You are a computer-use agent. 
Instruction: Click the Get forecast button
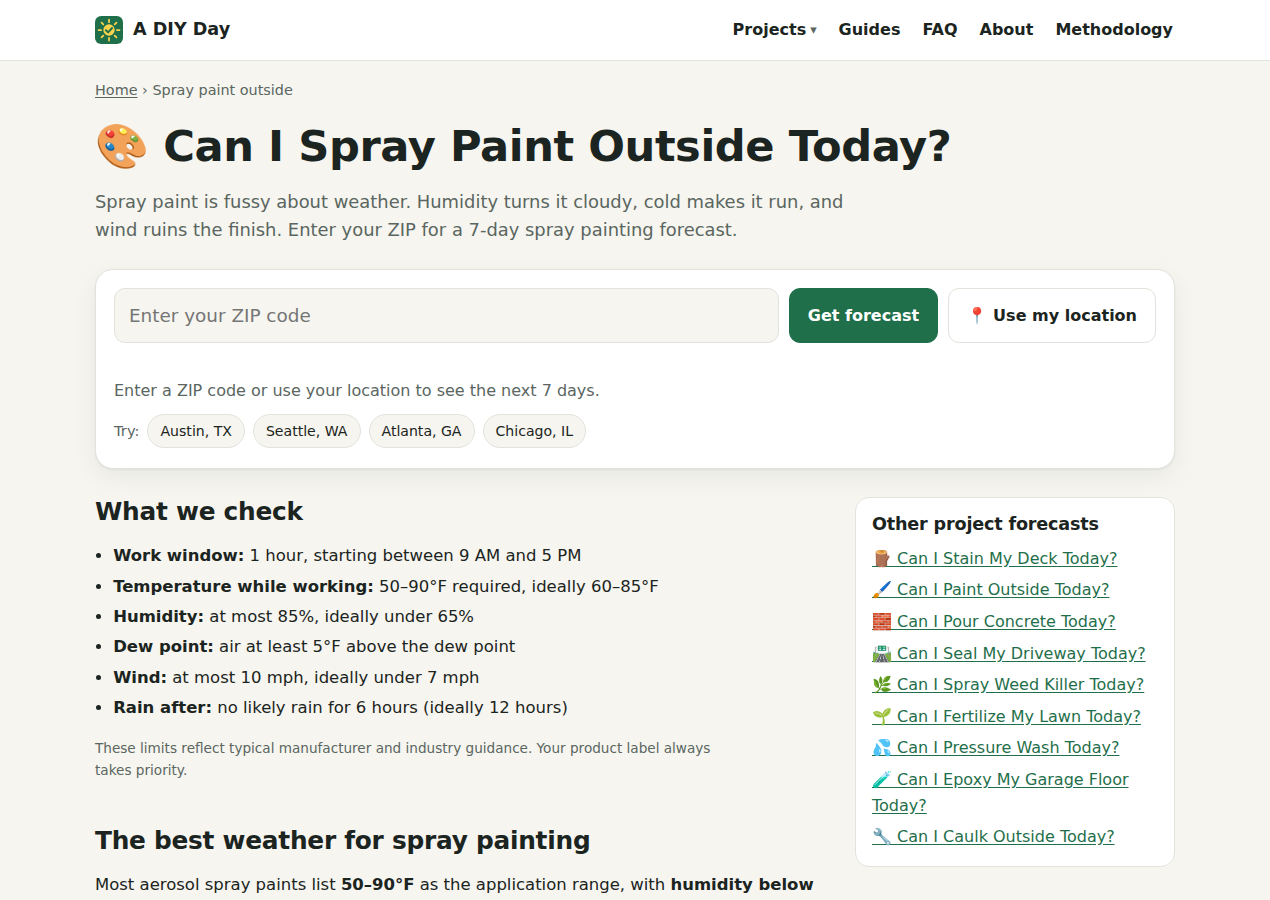click(863, 316)
